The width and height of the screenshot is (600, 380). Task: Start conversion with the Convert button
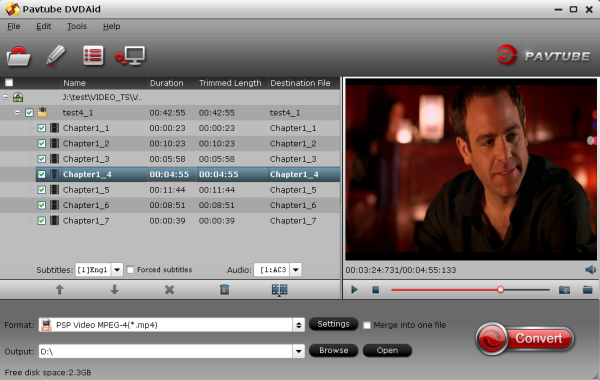tap(525, 338)
